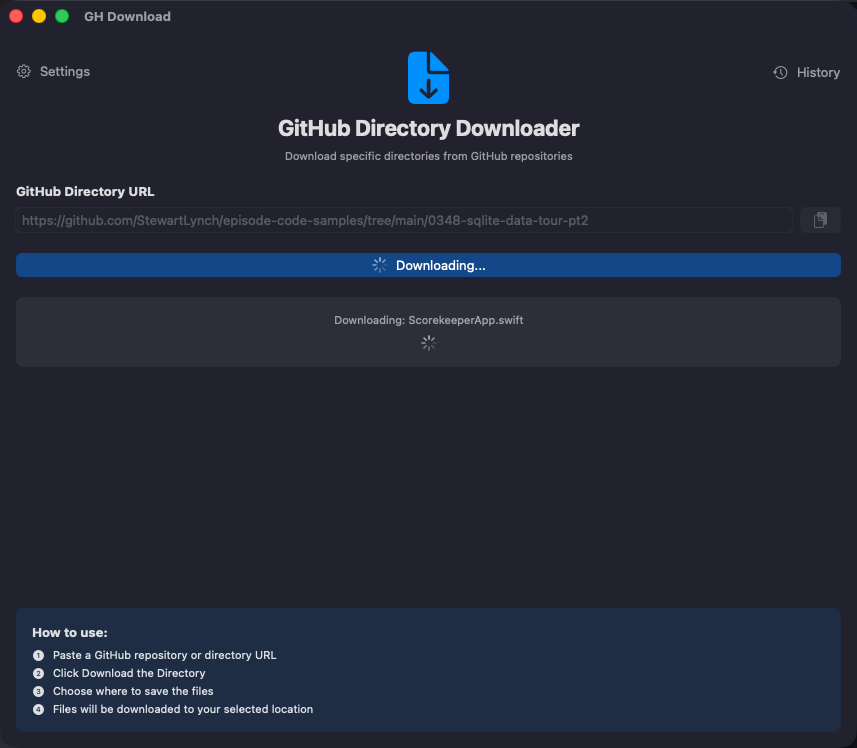This screenshot has width=857, height=748.
Task: Click the 'GitHub Directory URL' label
Action: point(85,192)
